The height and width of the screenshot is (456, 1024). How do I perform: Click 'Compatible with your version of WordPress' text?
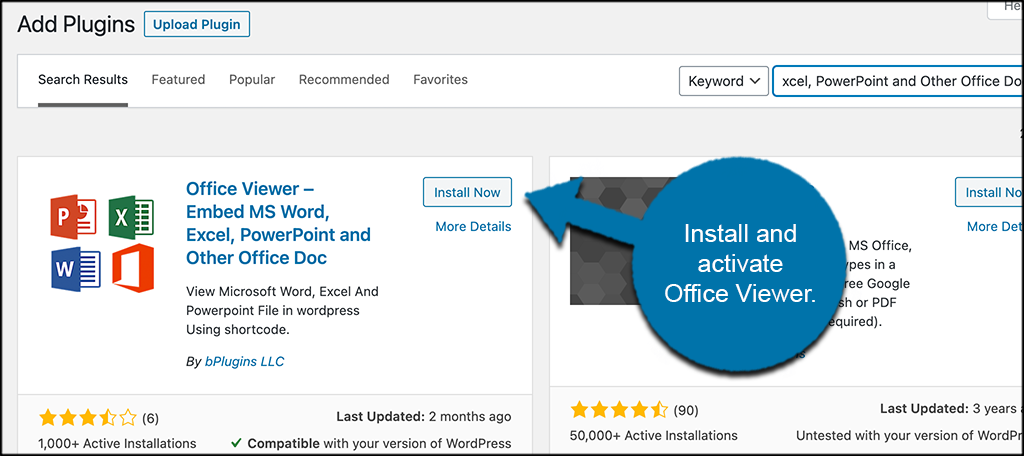[372, 444]
